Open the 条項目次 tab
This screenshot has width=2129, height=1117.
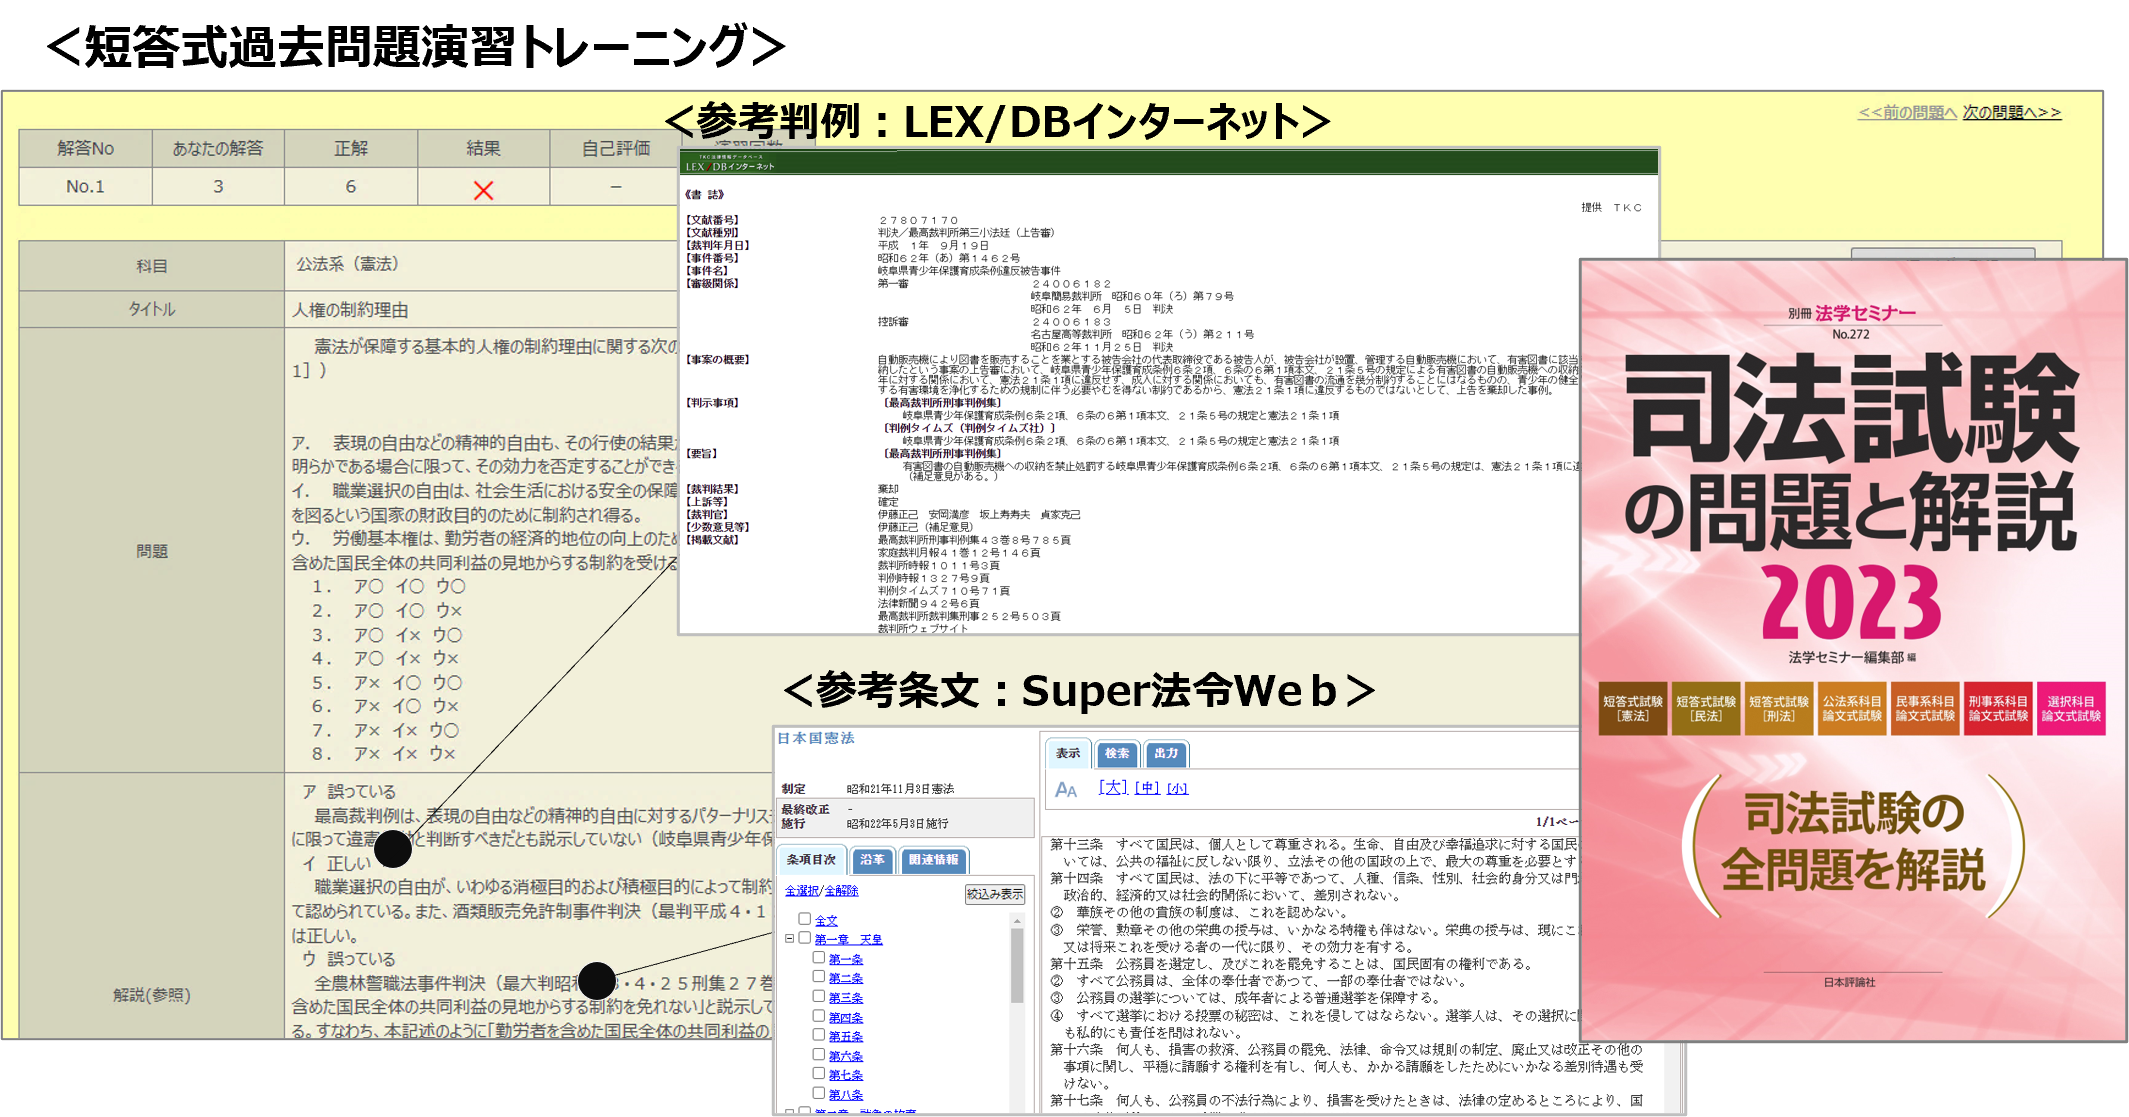811,860
